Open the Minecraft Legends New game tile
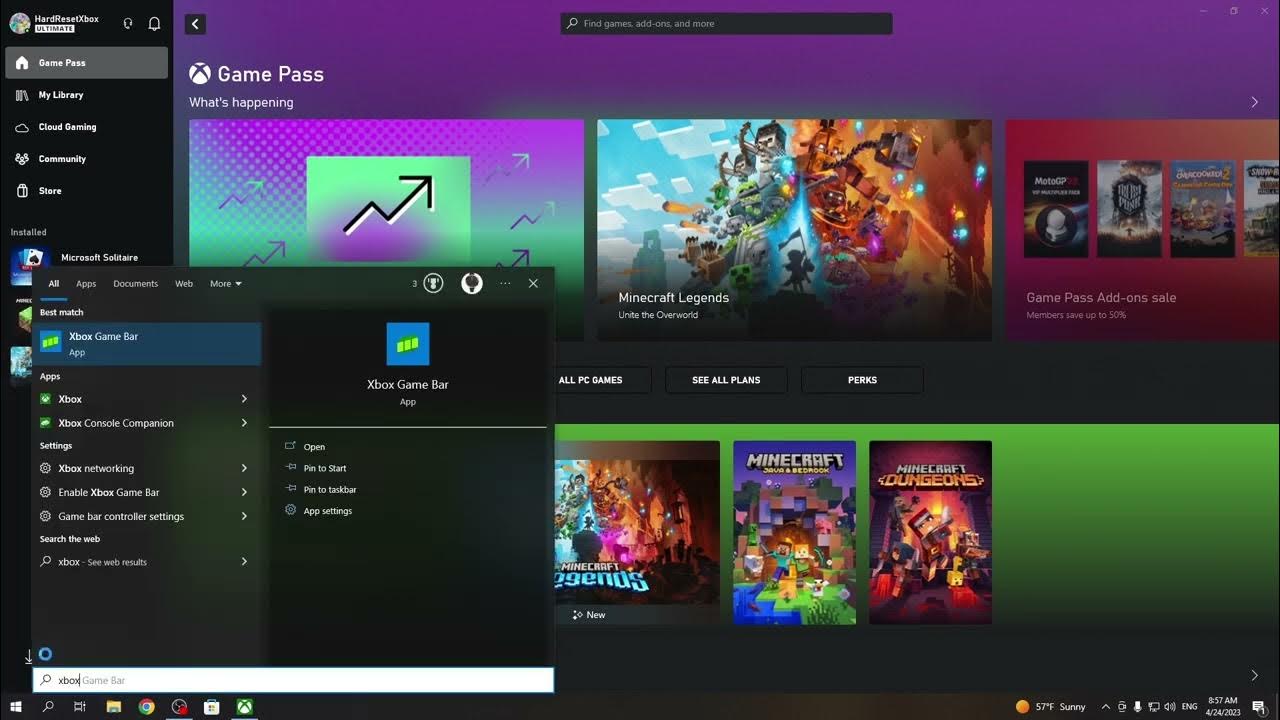Image resolution: width=1280 pixels, height=720 pixels. tap(637, 532)
